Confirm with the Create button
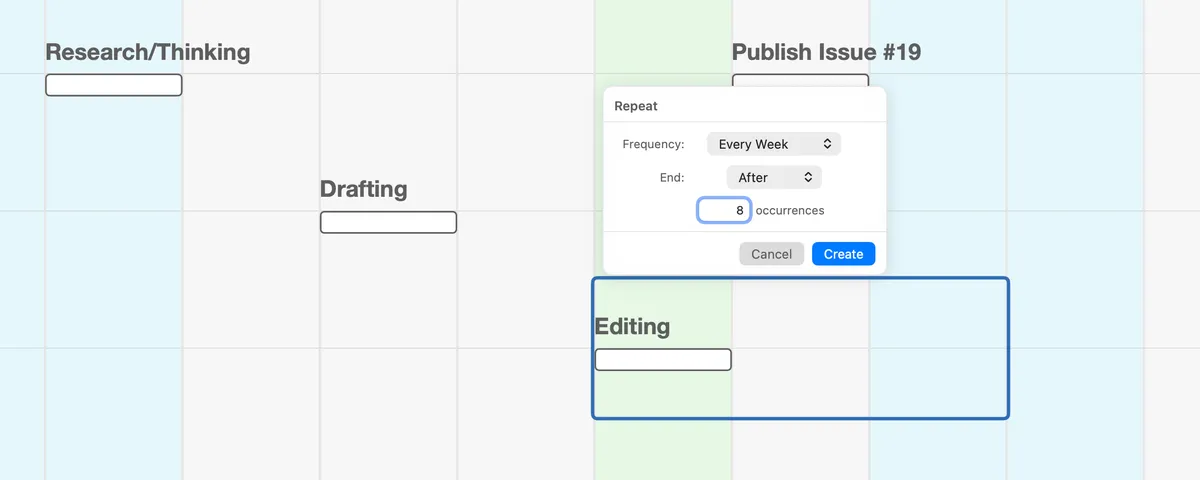Image resolution: width=1200 pixels, height=480 pixels. click(843, 254)
